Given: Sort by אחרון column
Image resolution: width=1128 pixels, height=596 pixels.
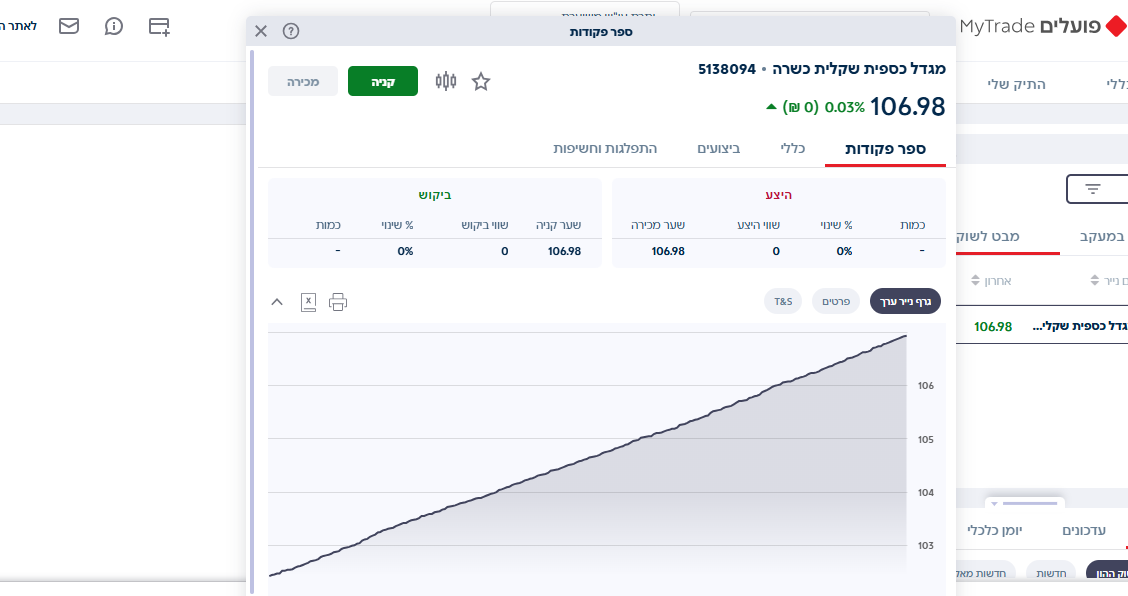Looking at the screenshot, I should coord(991,281).
